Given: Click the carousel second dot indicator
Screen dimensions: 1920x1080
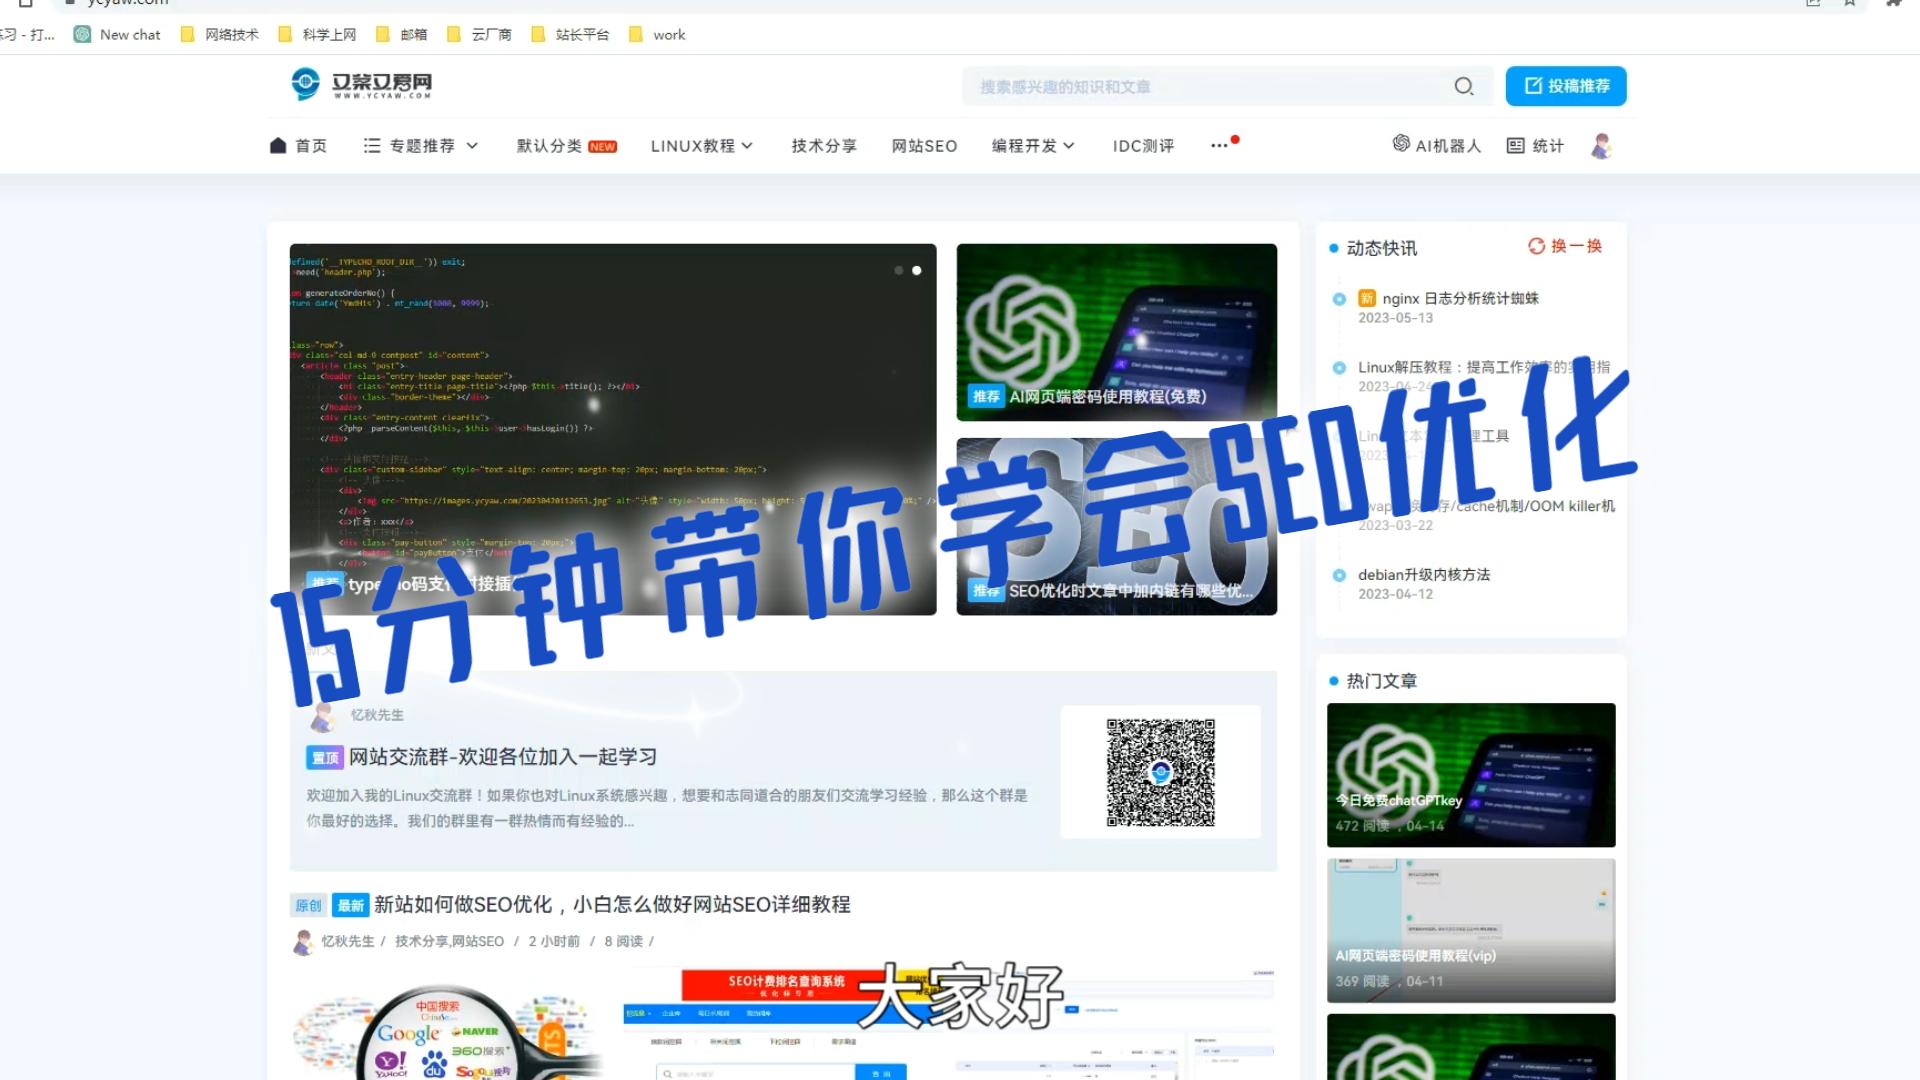Looking at the screenshot, I should [918, 270].
